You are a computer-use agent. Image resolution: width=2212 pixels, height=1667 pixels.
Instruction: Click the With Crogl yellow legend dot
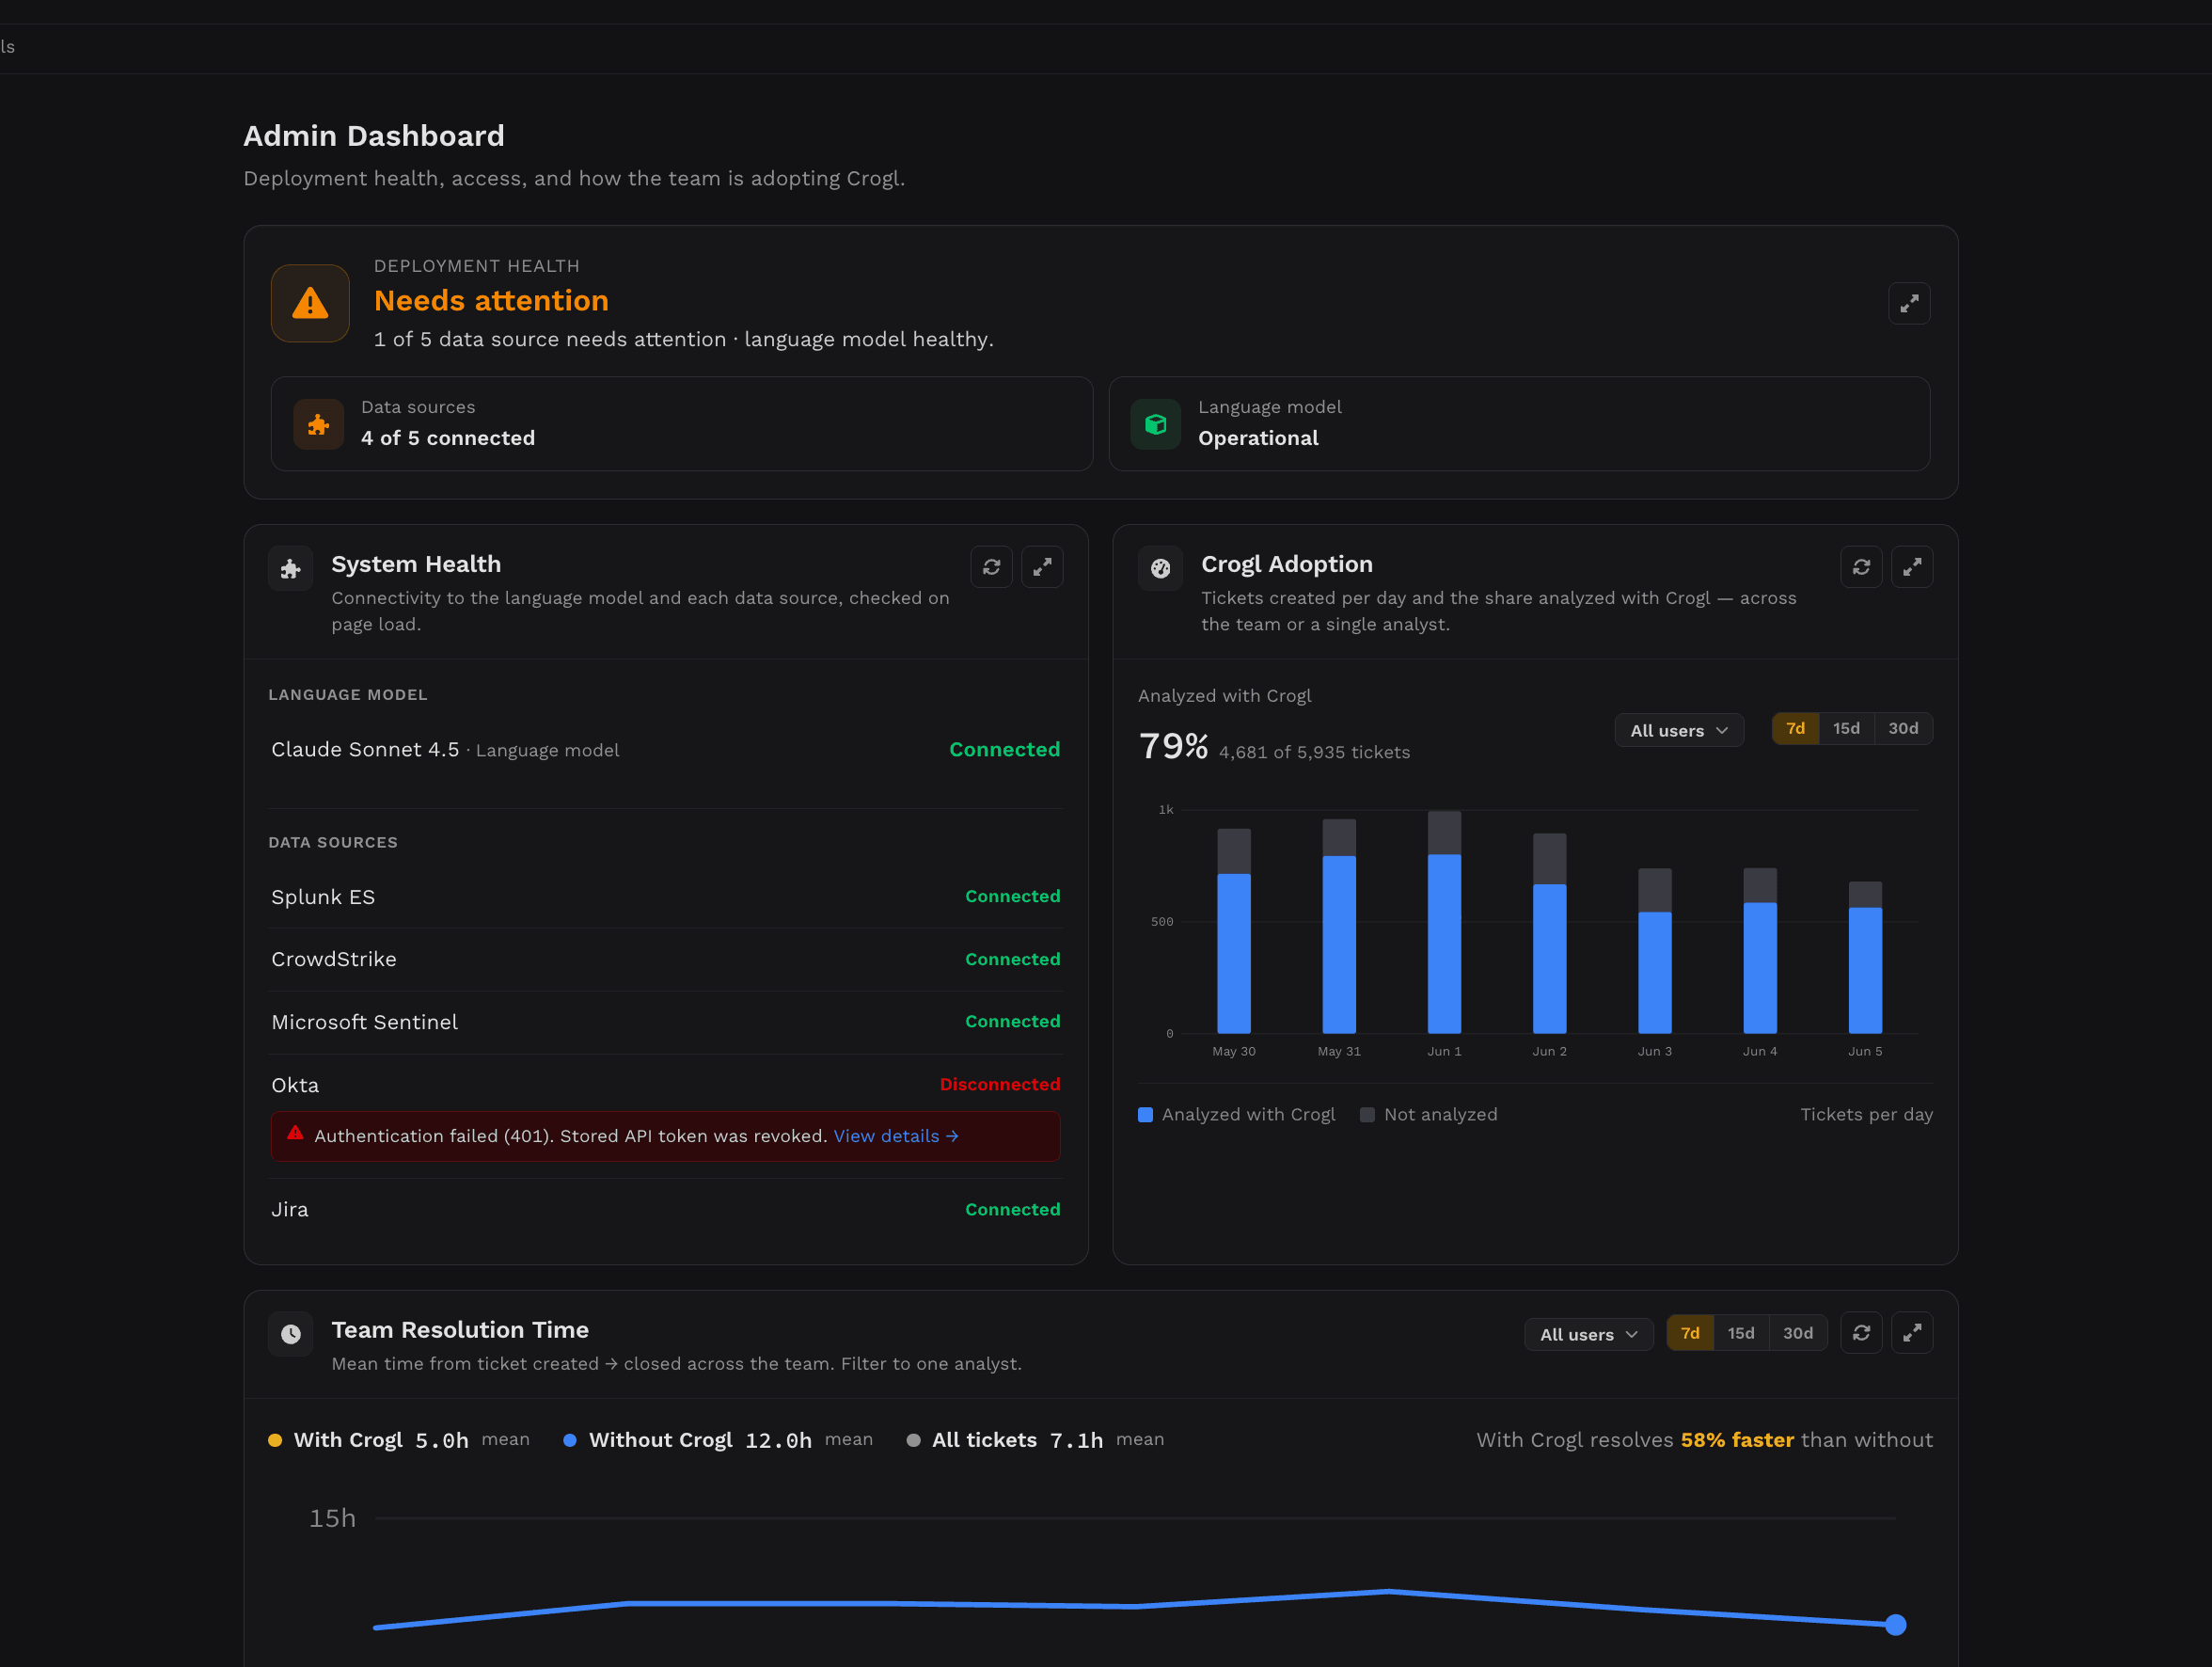click(275, 1441)
